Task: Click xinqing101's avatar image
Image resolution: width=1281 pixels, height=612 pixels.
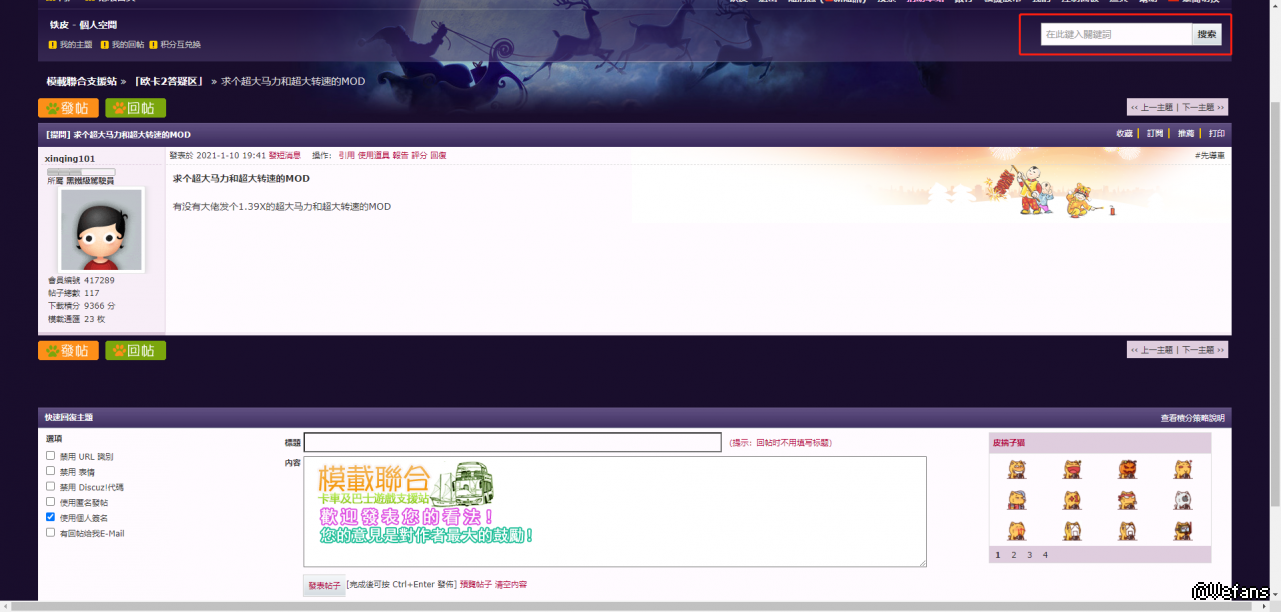Action: [x=101, y=229]
